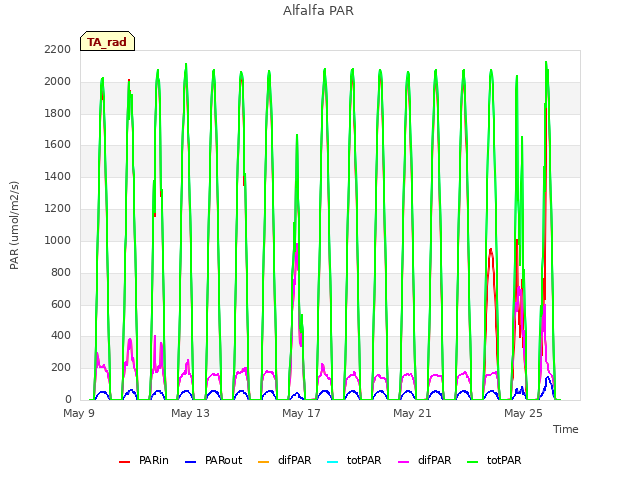Click the 1200 y-axis value
Screen dimensions: 640x480
coord(58,209)
